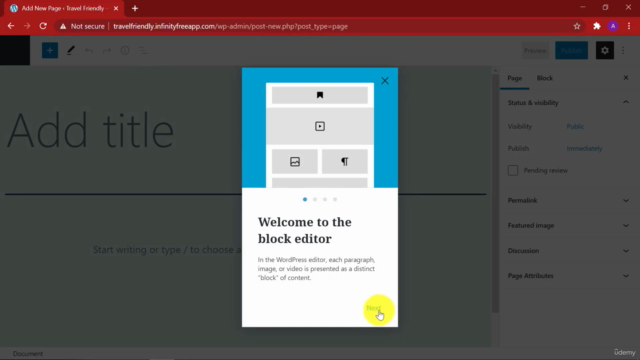The image size is (640, 360).
Task: Toggle settings sidebar gear icon
Action: click(604, 51)
